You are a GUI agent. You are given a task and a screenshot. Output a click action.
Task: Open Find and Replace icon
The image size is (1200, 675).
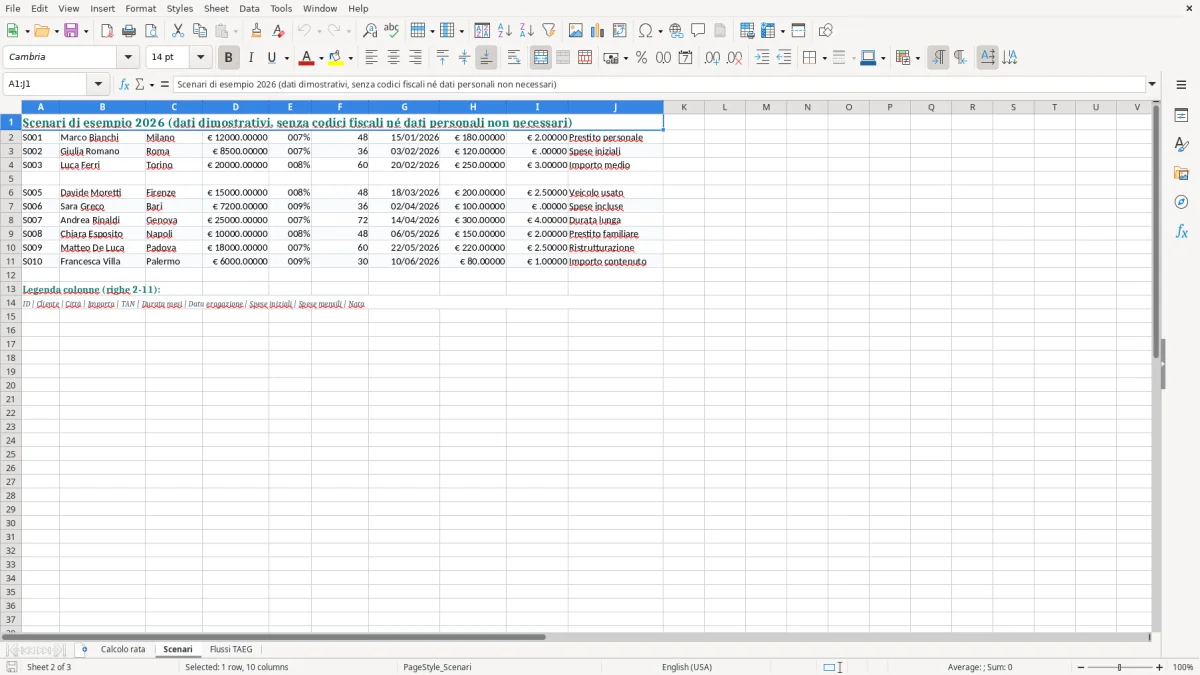tap(370, 31)
